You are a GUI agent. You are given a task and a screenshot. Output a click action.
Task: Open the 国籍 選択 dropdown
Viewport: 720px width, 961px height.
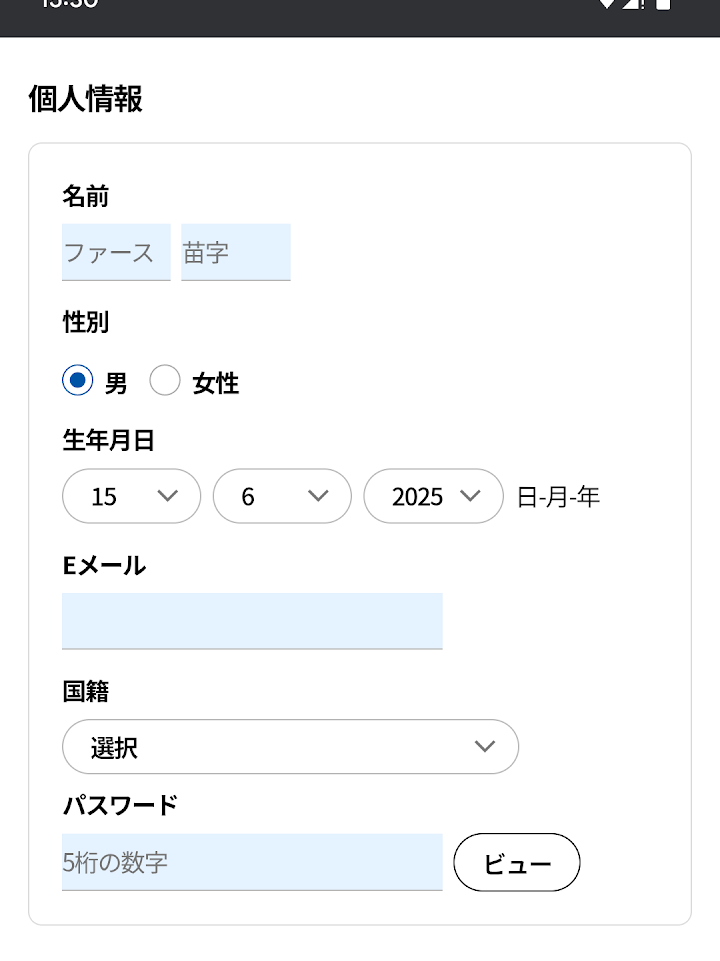click(x=290, y=746)
